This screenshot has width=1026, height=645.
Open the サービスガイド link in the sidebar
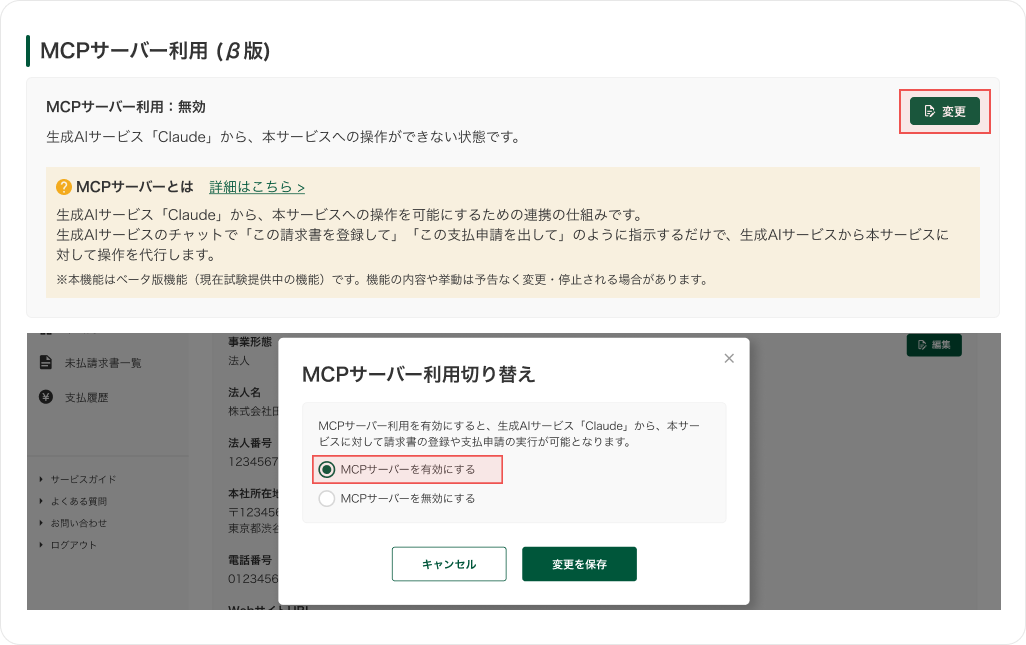coord(83,479)
